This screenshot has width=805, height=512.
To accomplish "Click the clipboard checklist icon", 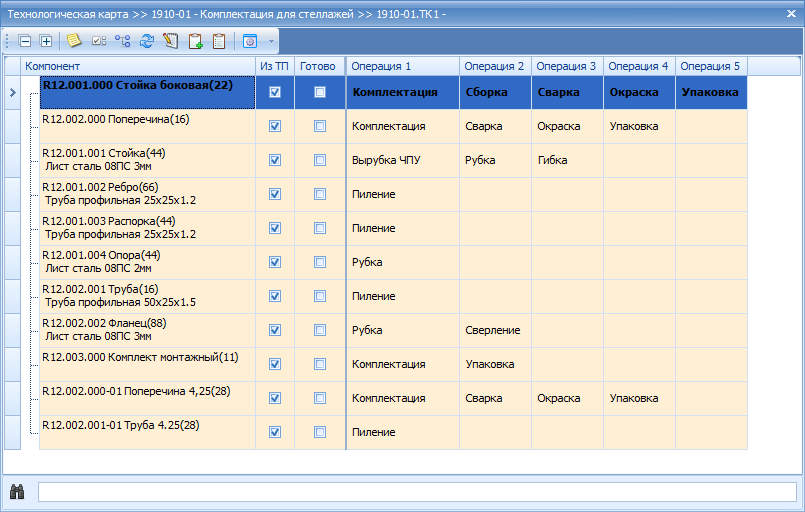I will tap(219, 41).
